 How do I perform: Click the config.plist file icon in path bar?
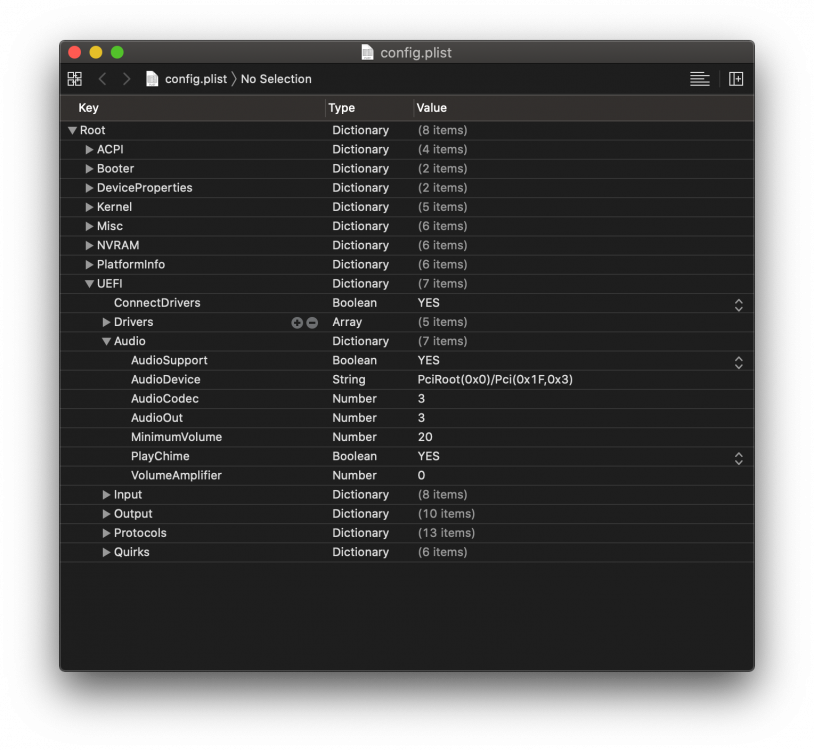pyautogui.click(x=152, y=79)
